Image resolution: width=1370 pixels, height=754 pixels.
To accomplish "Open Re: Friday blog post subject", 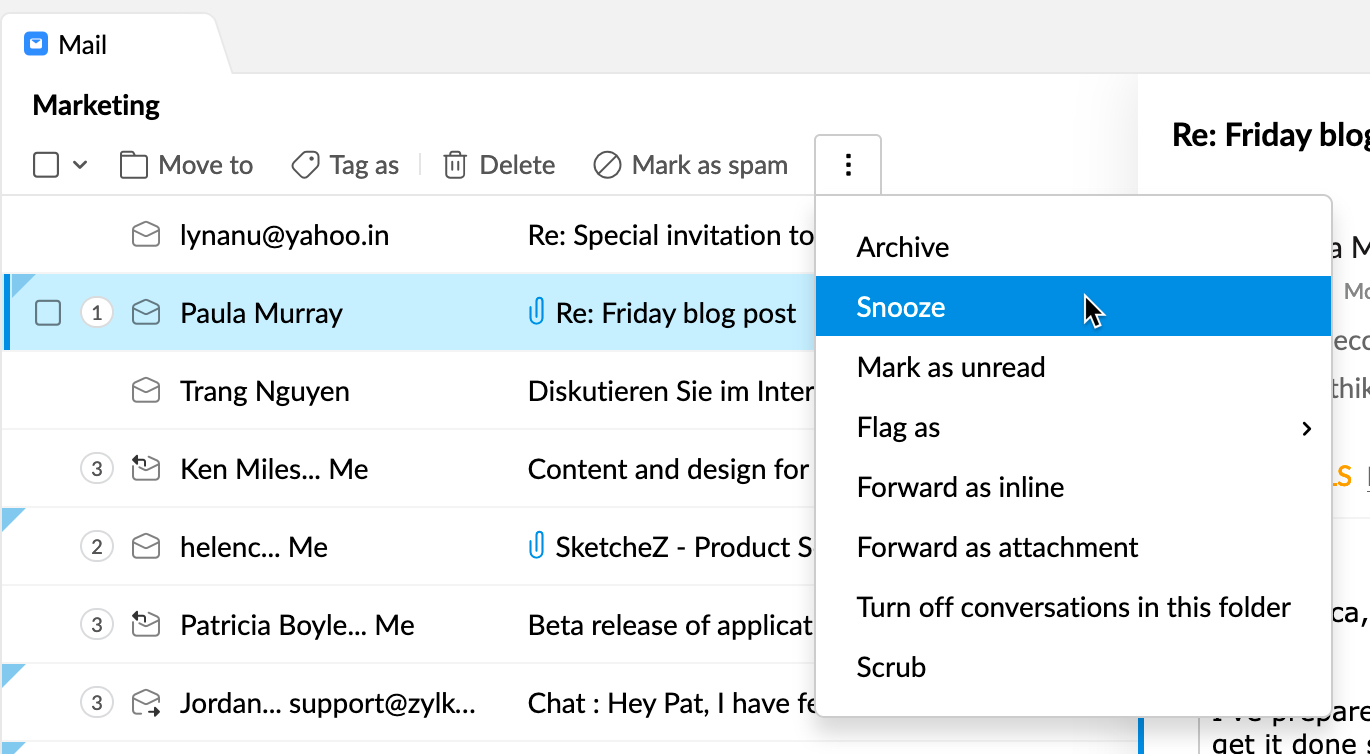I will 676,313.
